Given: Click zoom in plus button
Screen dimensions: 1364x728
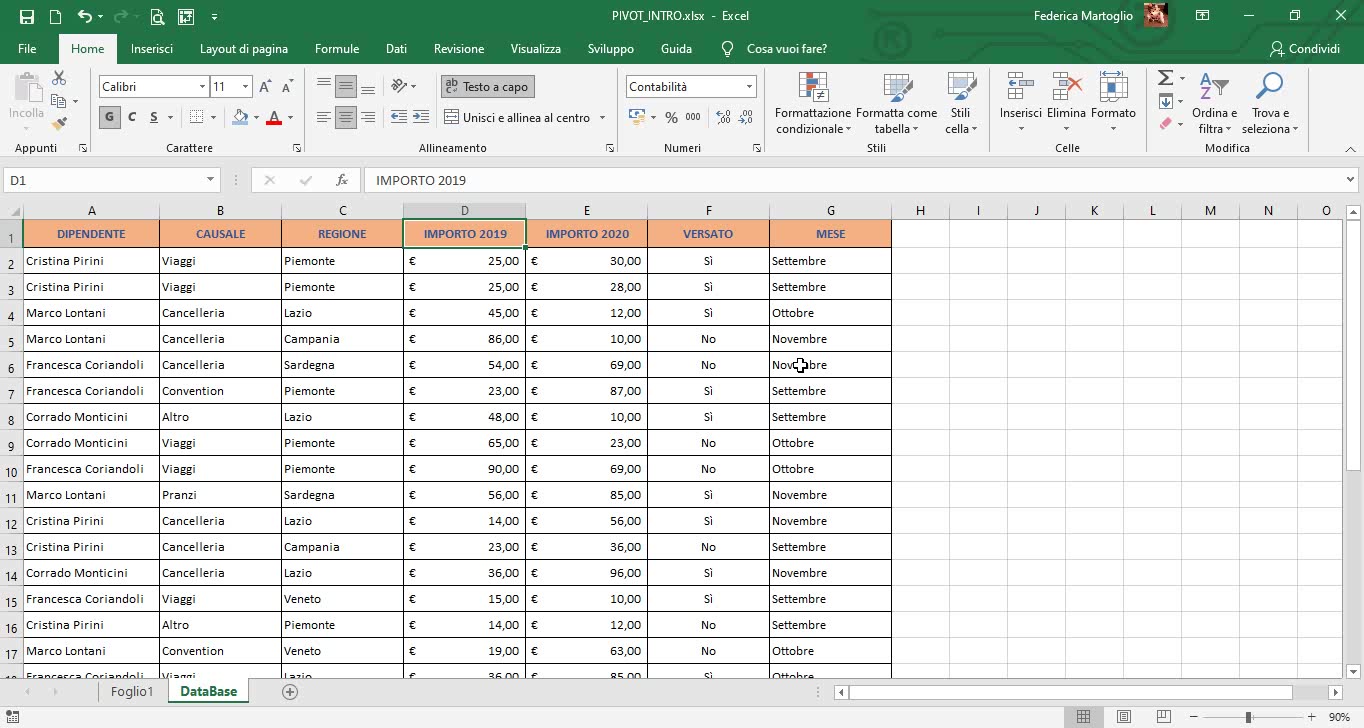Looking at the screenshot, I should [x=1311, y=717].
